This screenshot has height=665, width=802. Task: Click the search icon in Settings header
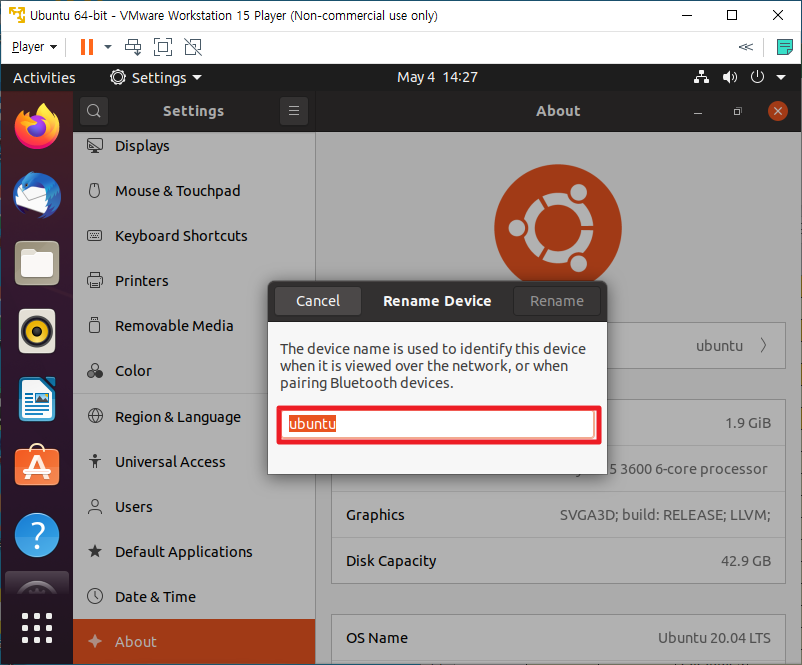[x=94, y=111]
